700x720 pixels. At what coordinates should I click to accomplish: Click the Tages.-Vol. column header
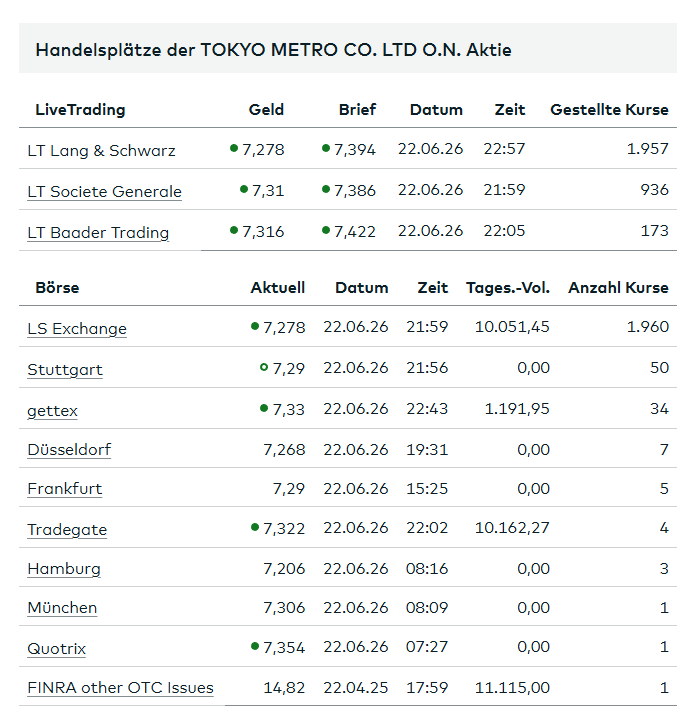[x=508, y=287]
